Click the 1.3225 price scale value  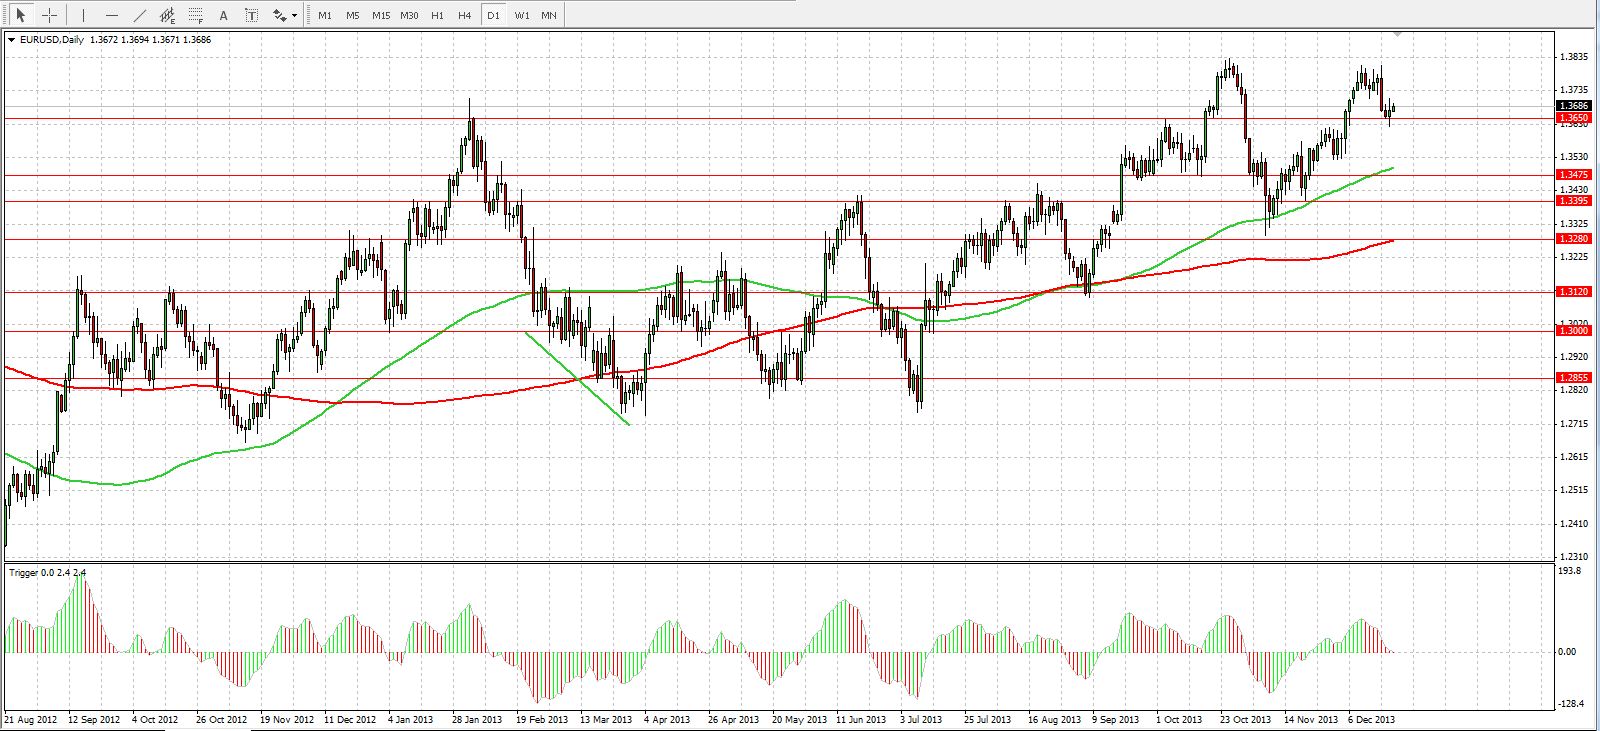click(1574, 257)
